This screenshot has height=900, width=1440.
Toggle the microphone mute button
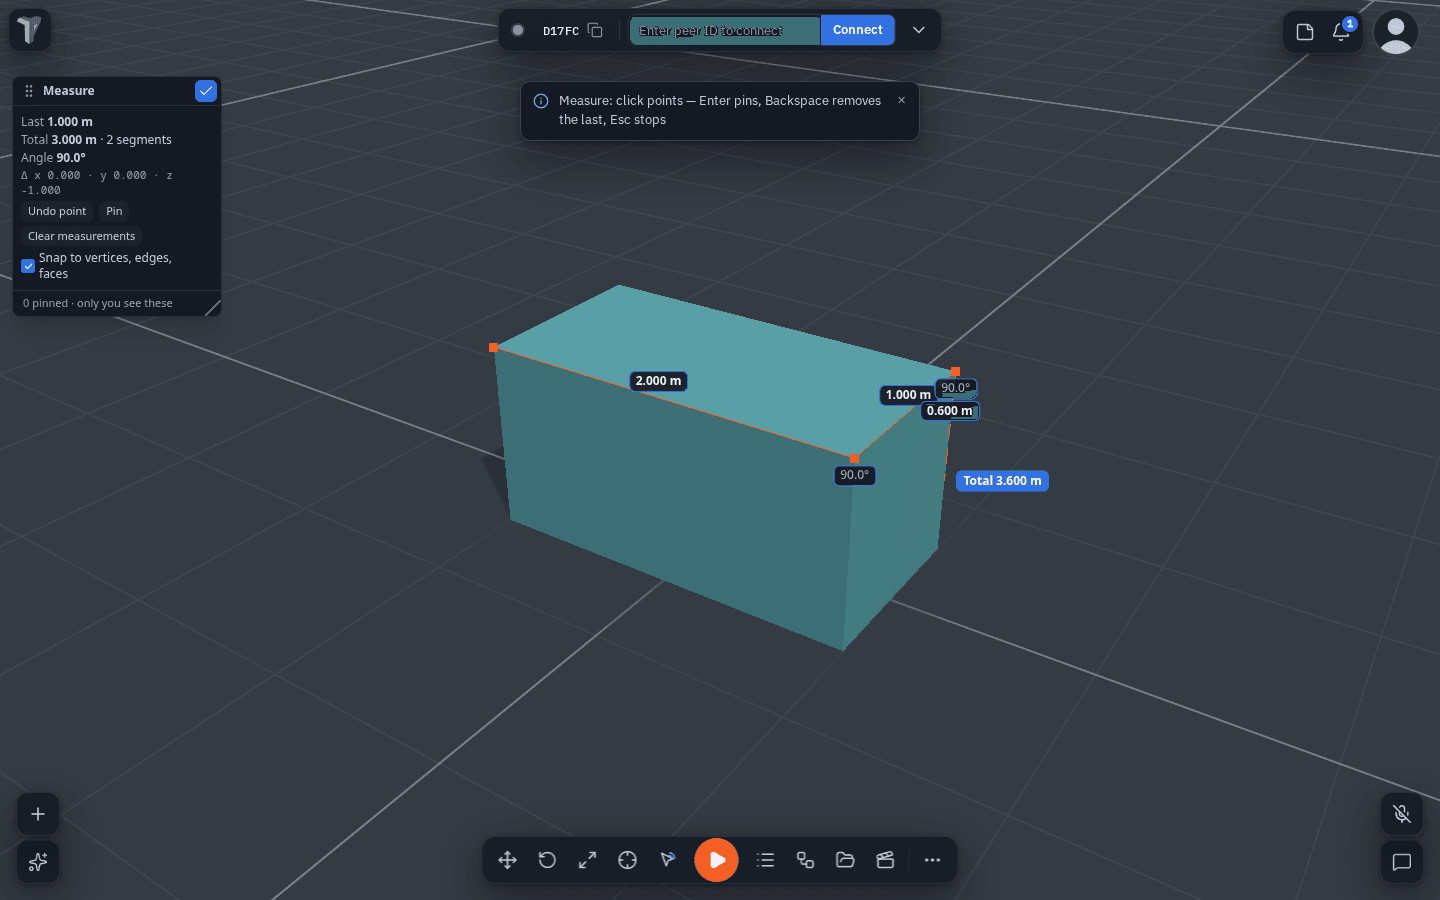[x=1402, y=814]
